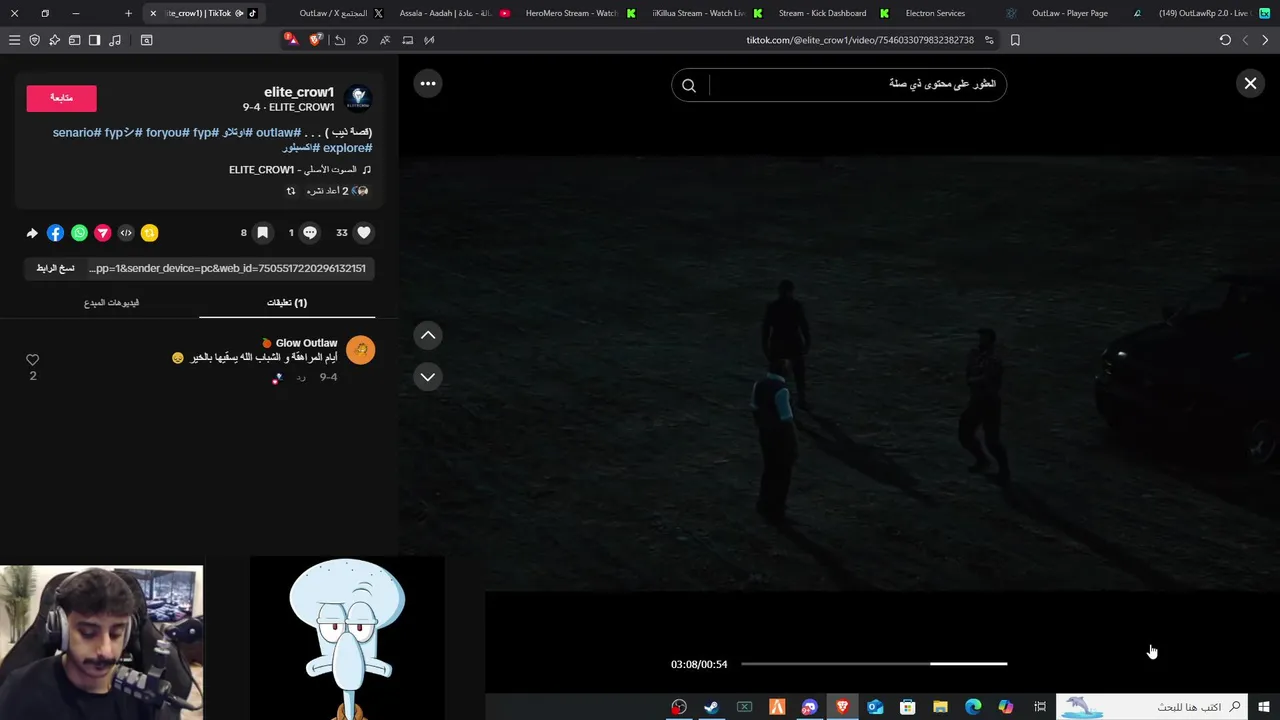
Task: Seek using the video progress bar
Action: (874, 663)
